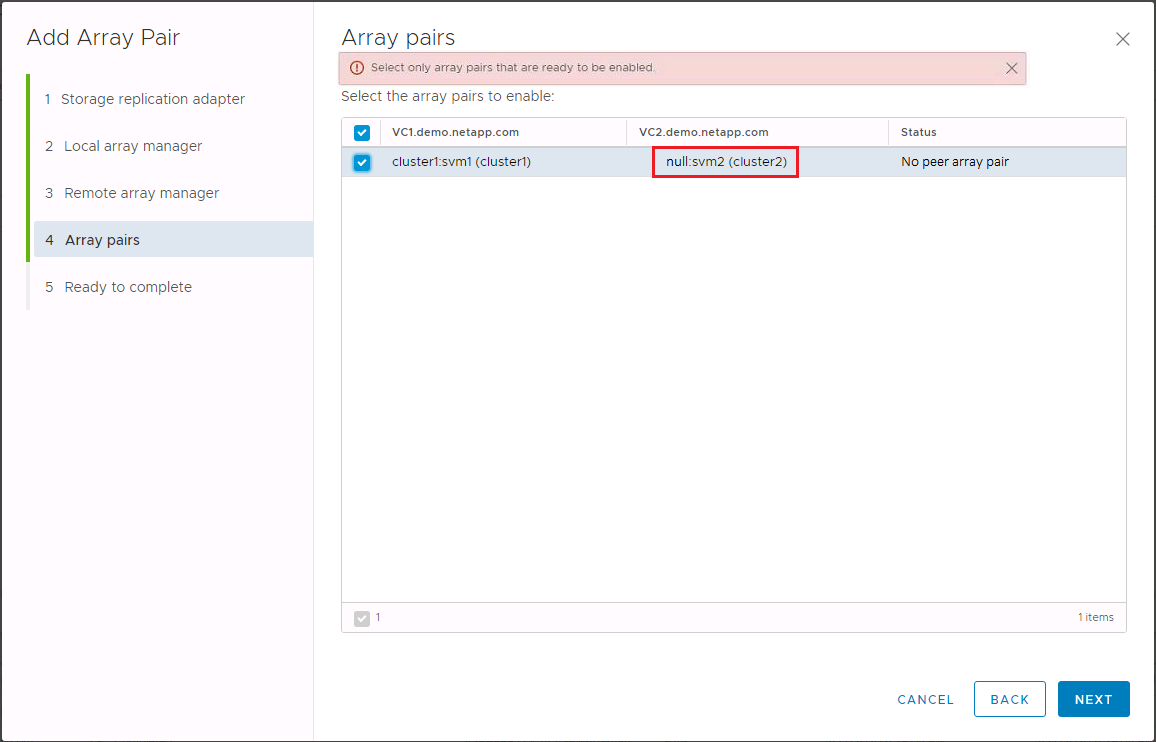This screenshot has height=742, width=1156.
Task: Select the null:svm2 (cluster2) highlighted cell
Action: click(x=725, y=161)
